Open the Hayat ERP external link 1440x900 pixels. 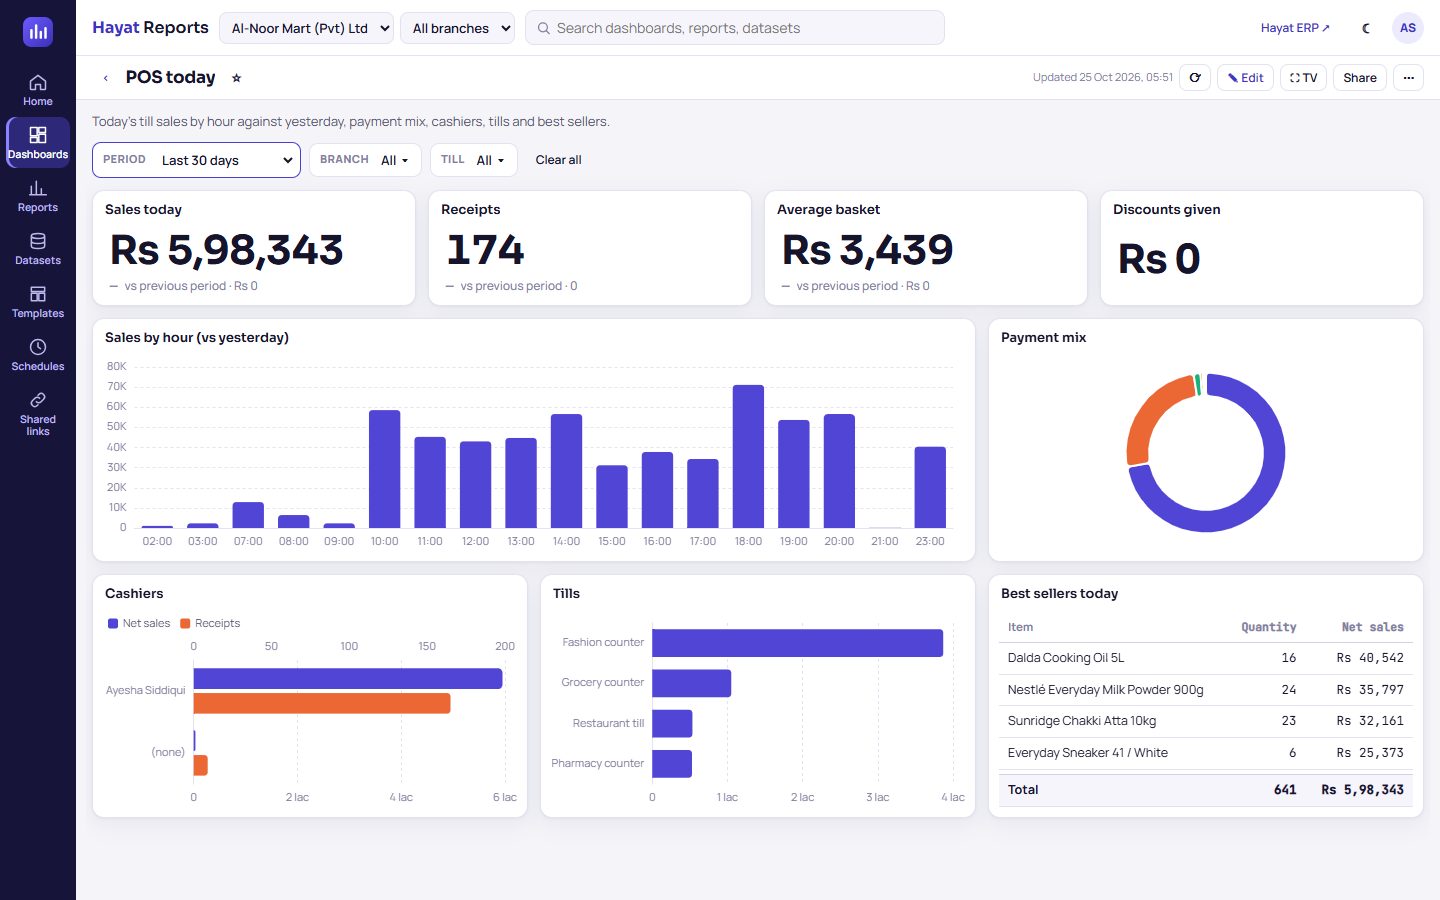click(x=1295, y=28)
